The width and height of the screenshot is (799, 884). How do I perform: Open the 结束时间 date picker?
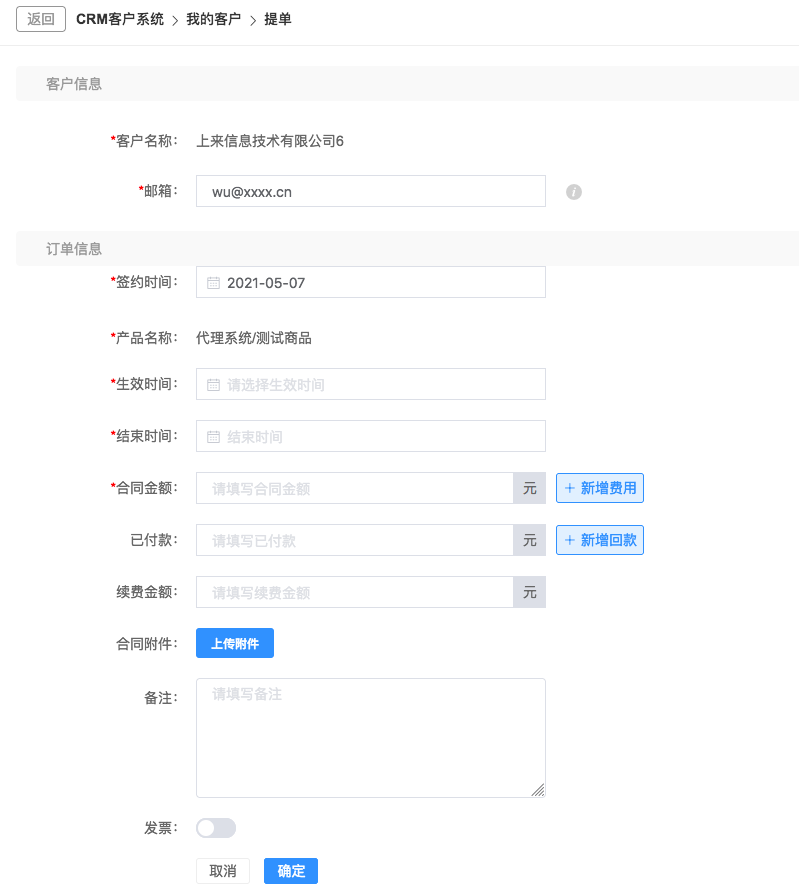[x=370, y=436]
